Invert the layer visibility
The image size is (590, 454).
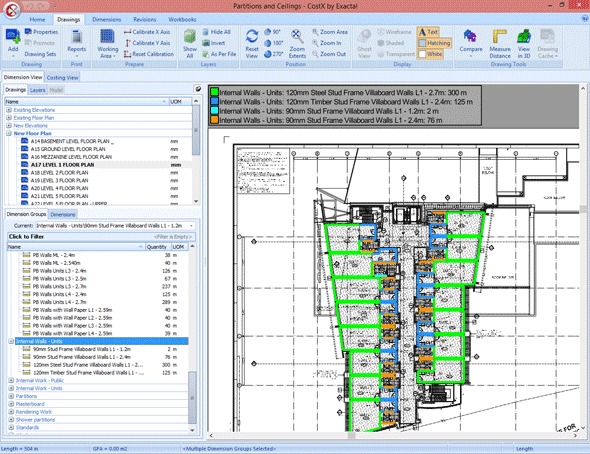(x=214, y=43)
